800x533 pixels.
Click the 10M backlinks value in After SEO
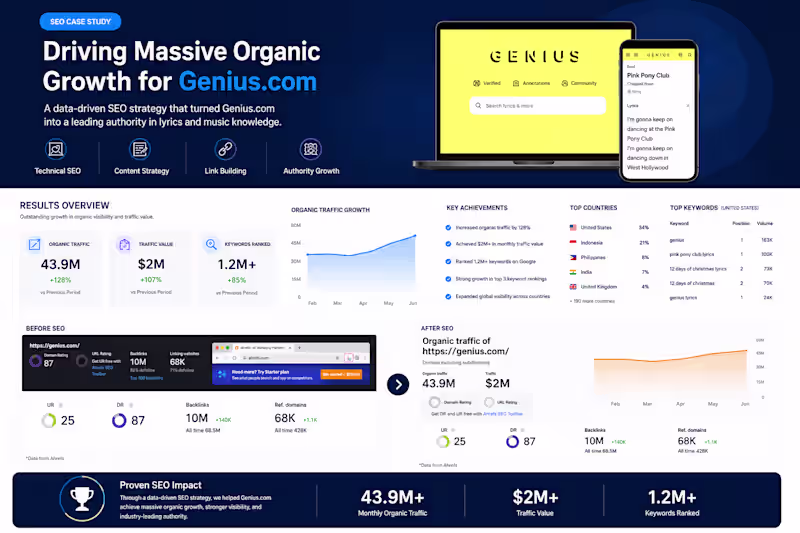pos(594,441)
